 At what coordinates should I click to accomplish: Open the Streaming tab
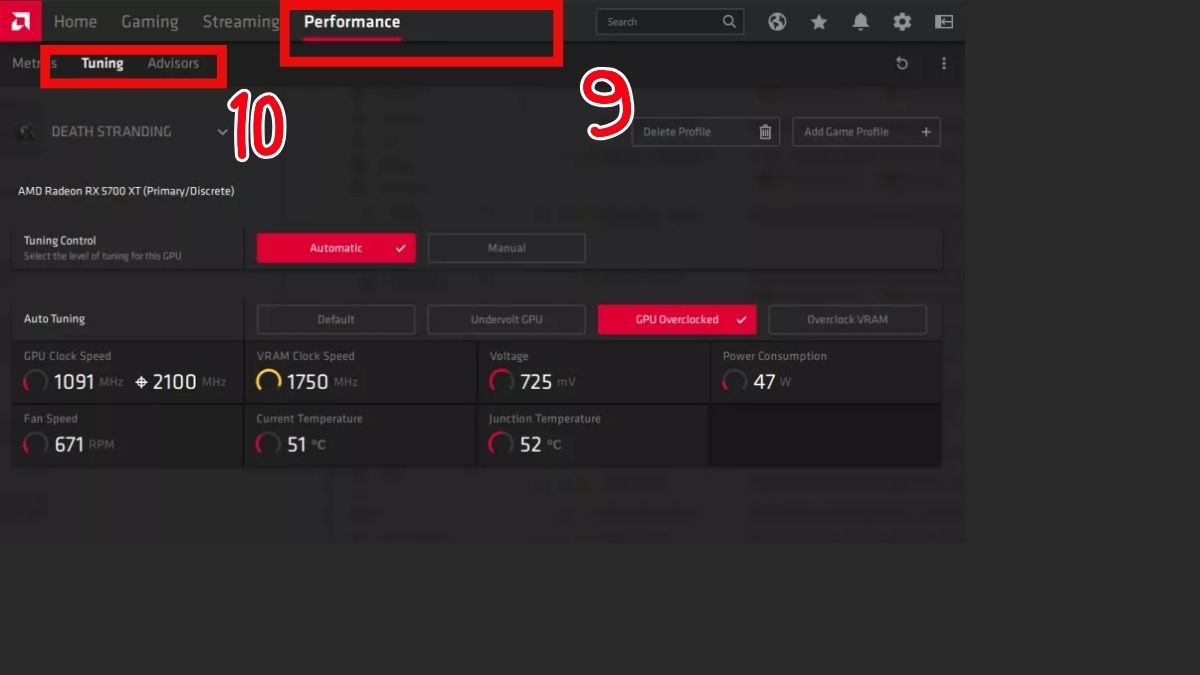coord(241,21)
